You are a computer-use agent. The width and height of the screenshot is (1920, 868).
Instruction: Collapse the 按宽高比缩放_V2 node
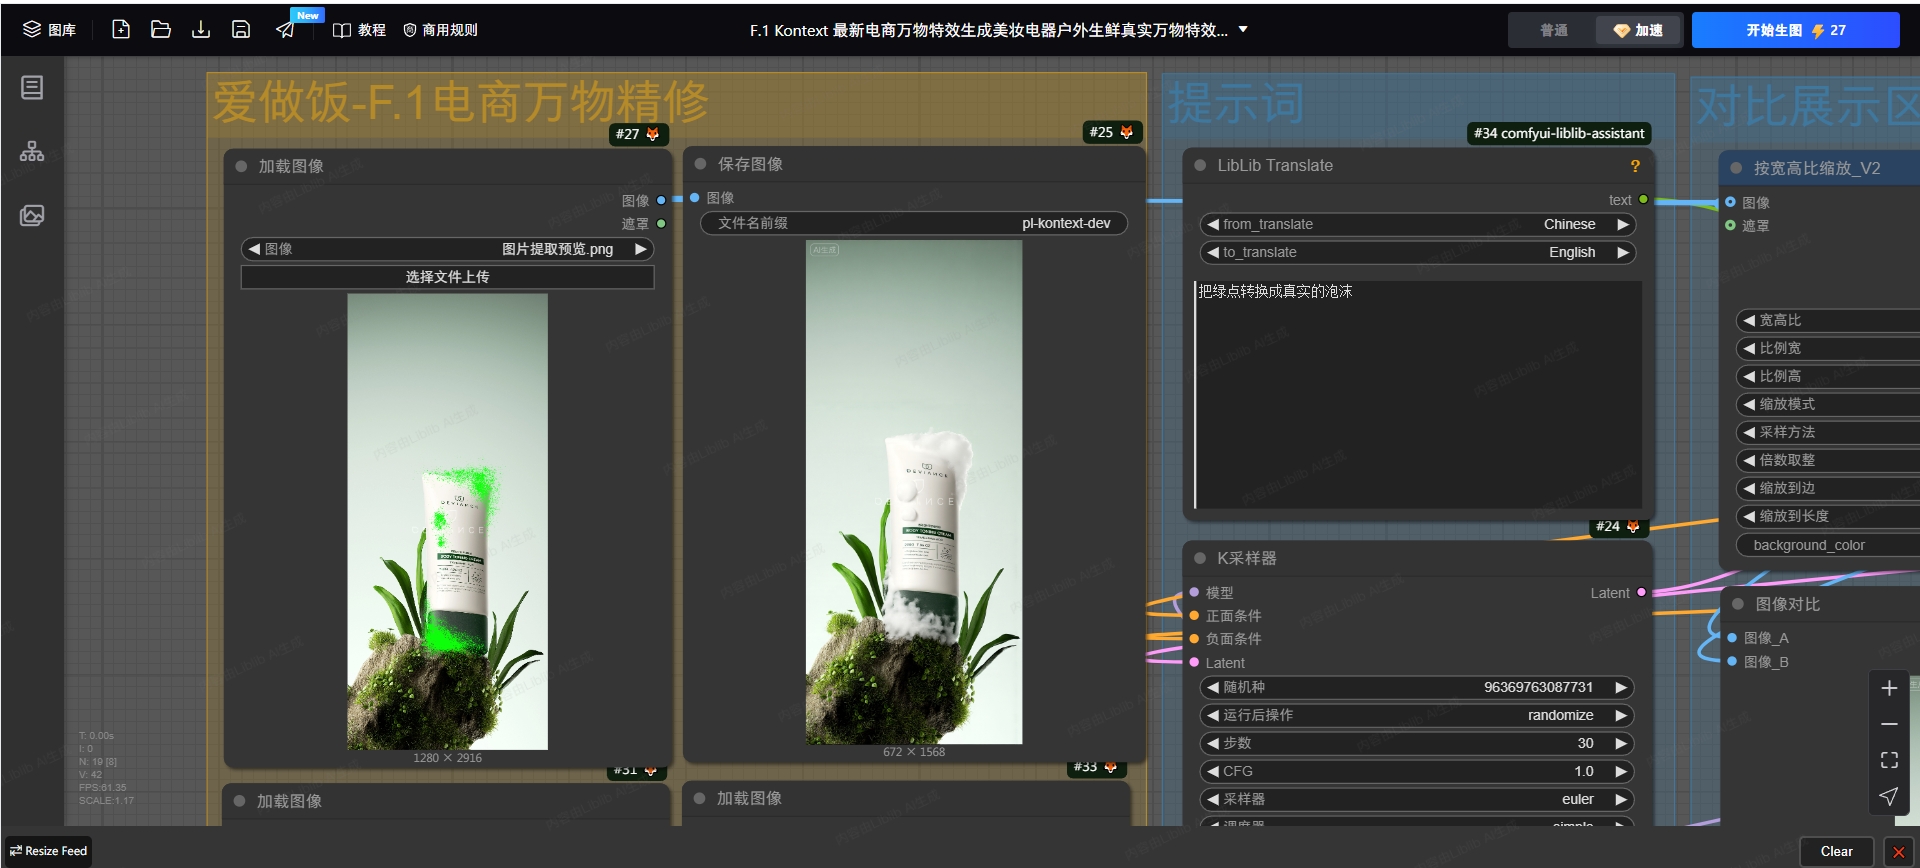[x=1736, y=168]
